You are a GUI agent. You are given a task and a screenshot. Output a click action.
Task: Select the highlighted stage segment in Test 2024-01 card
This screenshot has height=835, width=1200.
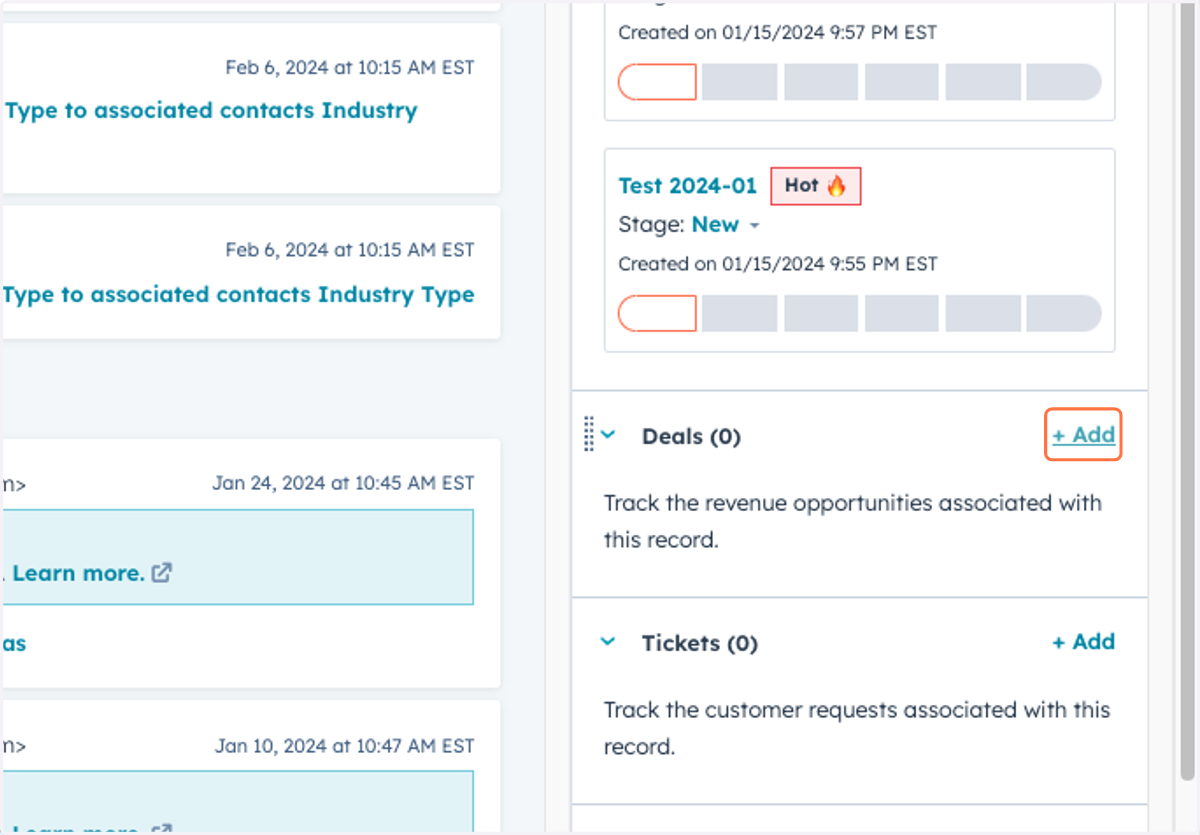click(x=657, y=313)
